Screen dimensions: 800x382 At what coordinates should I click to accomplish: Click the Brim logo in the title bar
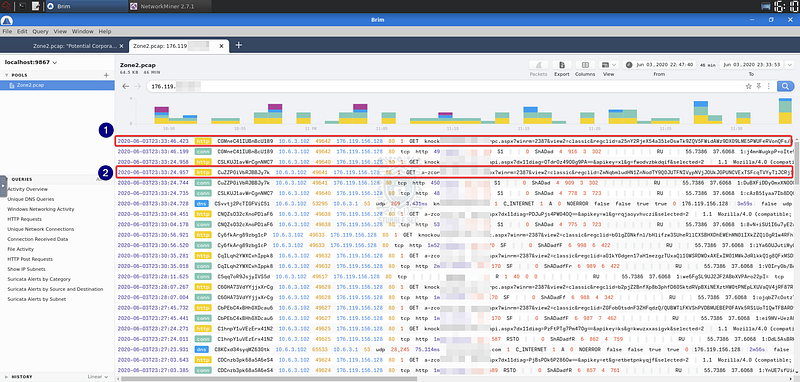tap(7, 20)
